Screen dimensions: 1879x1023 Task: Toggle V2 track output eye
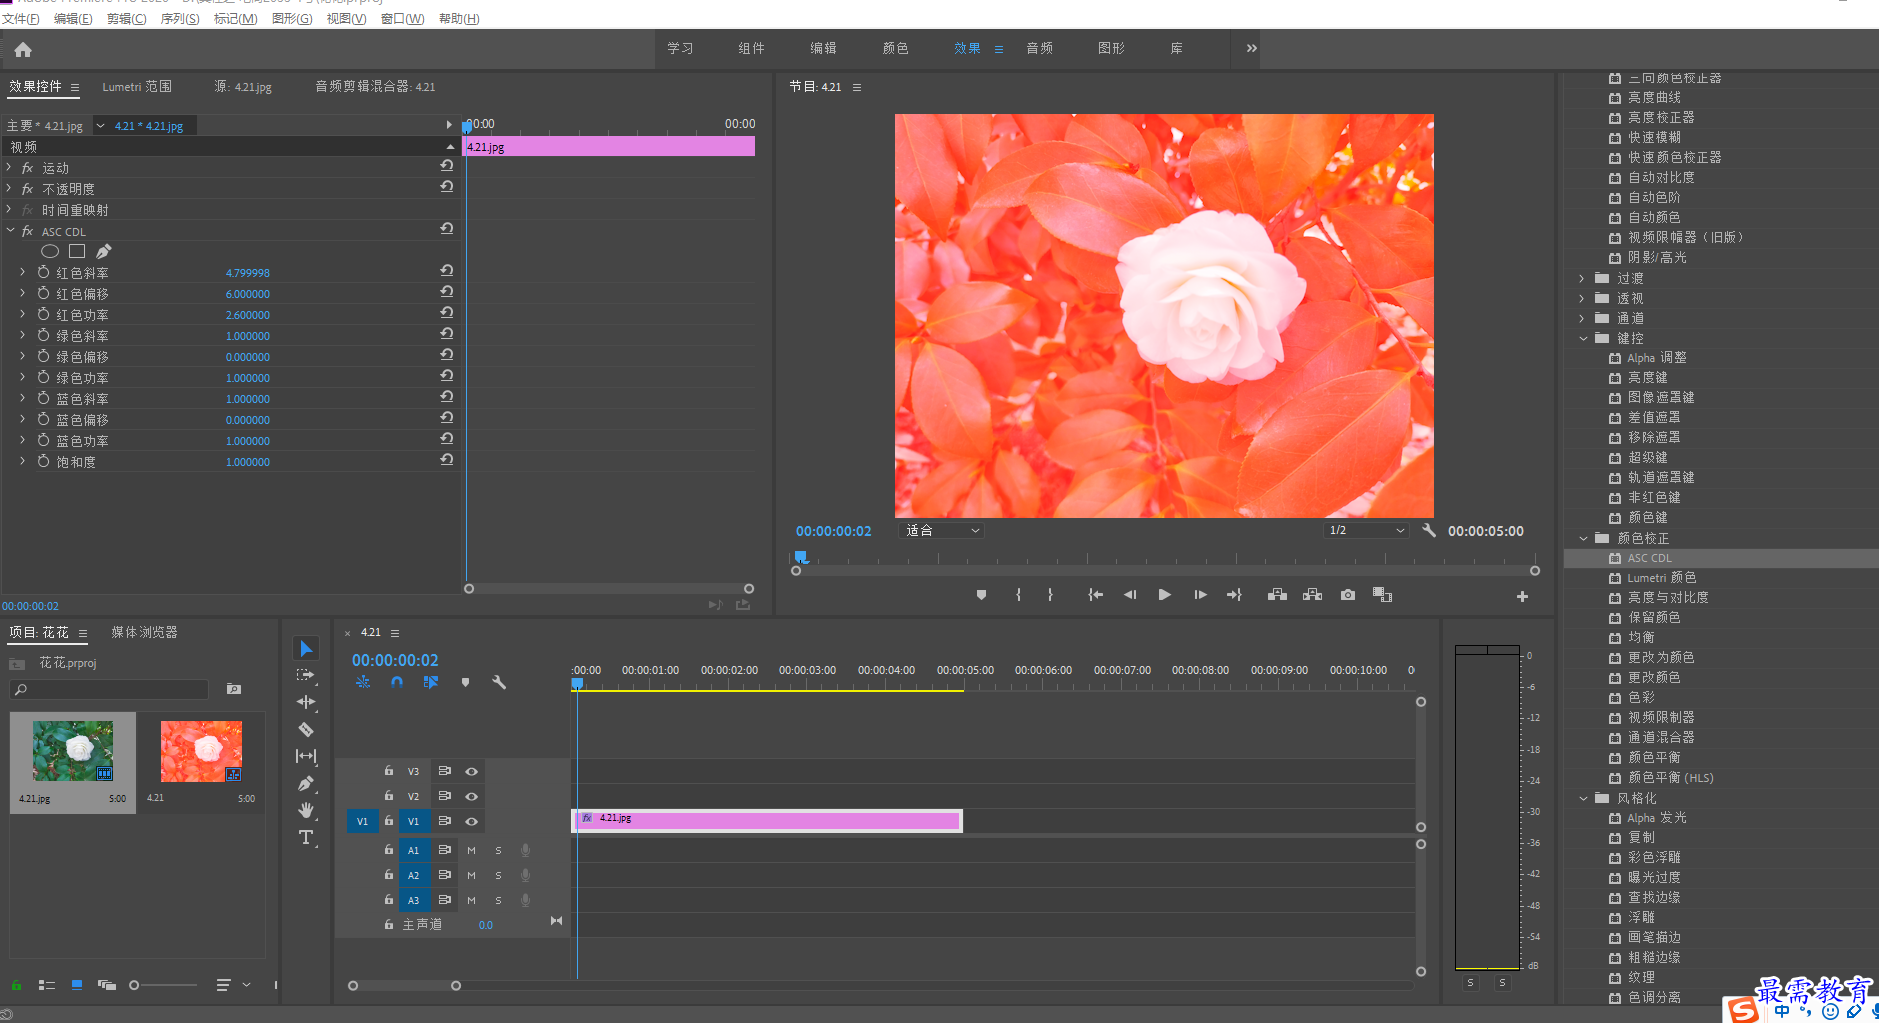[471, 796]
